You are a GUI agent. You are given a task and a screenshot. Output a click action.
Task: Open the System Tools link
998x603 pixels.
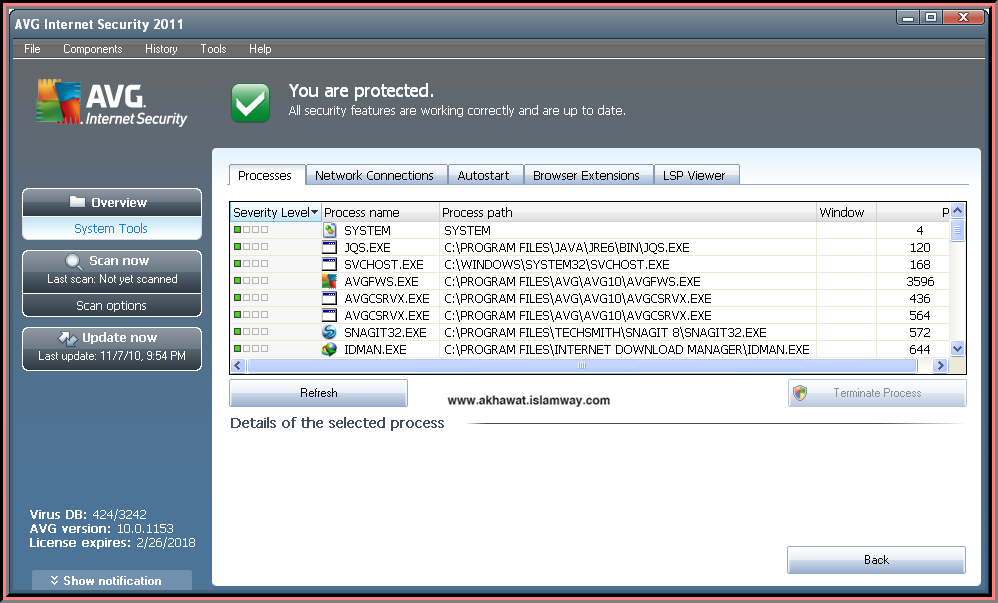111,229
